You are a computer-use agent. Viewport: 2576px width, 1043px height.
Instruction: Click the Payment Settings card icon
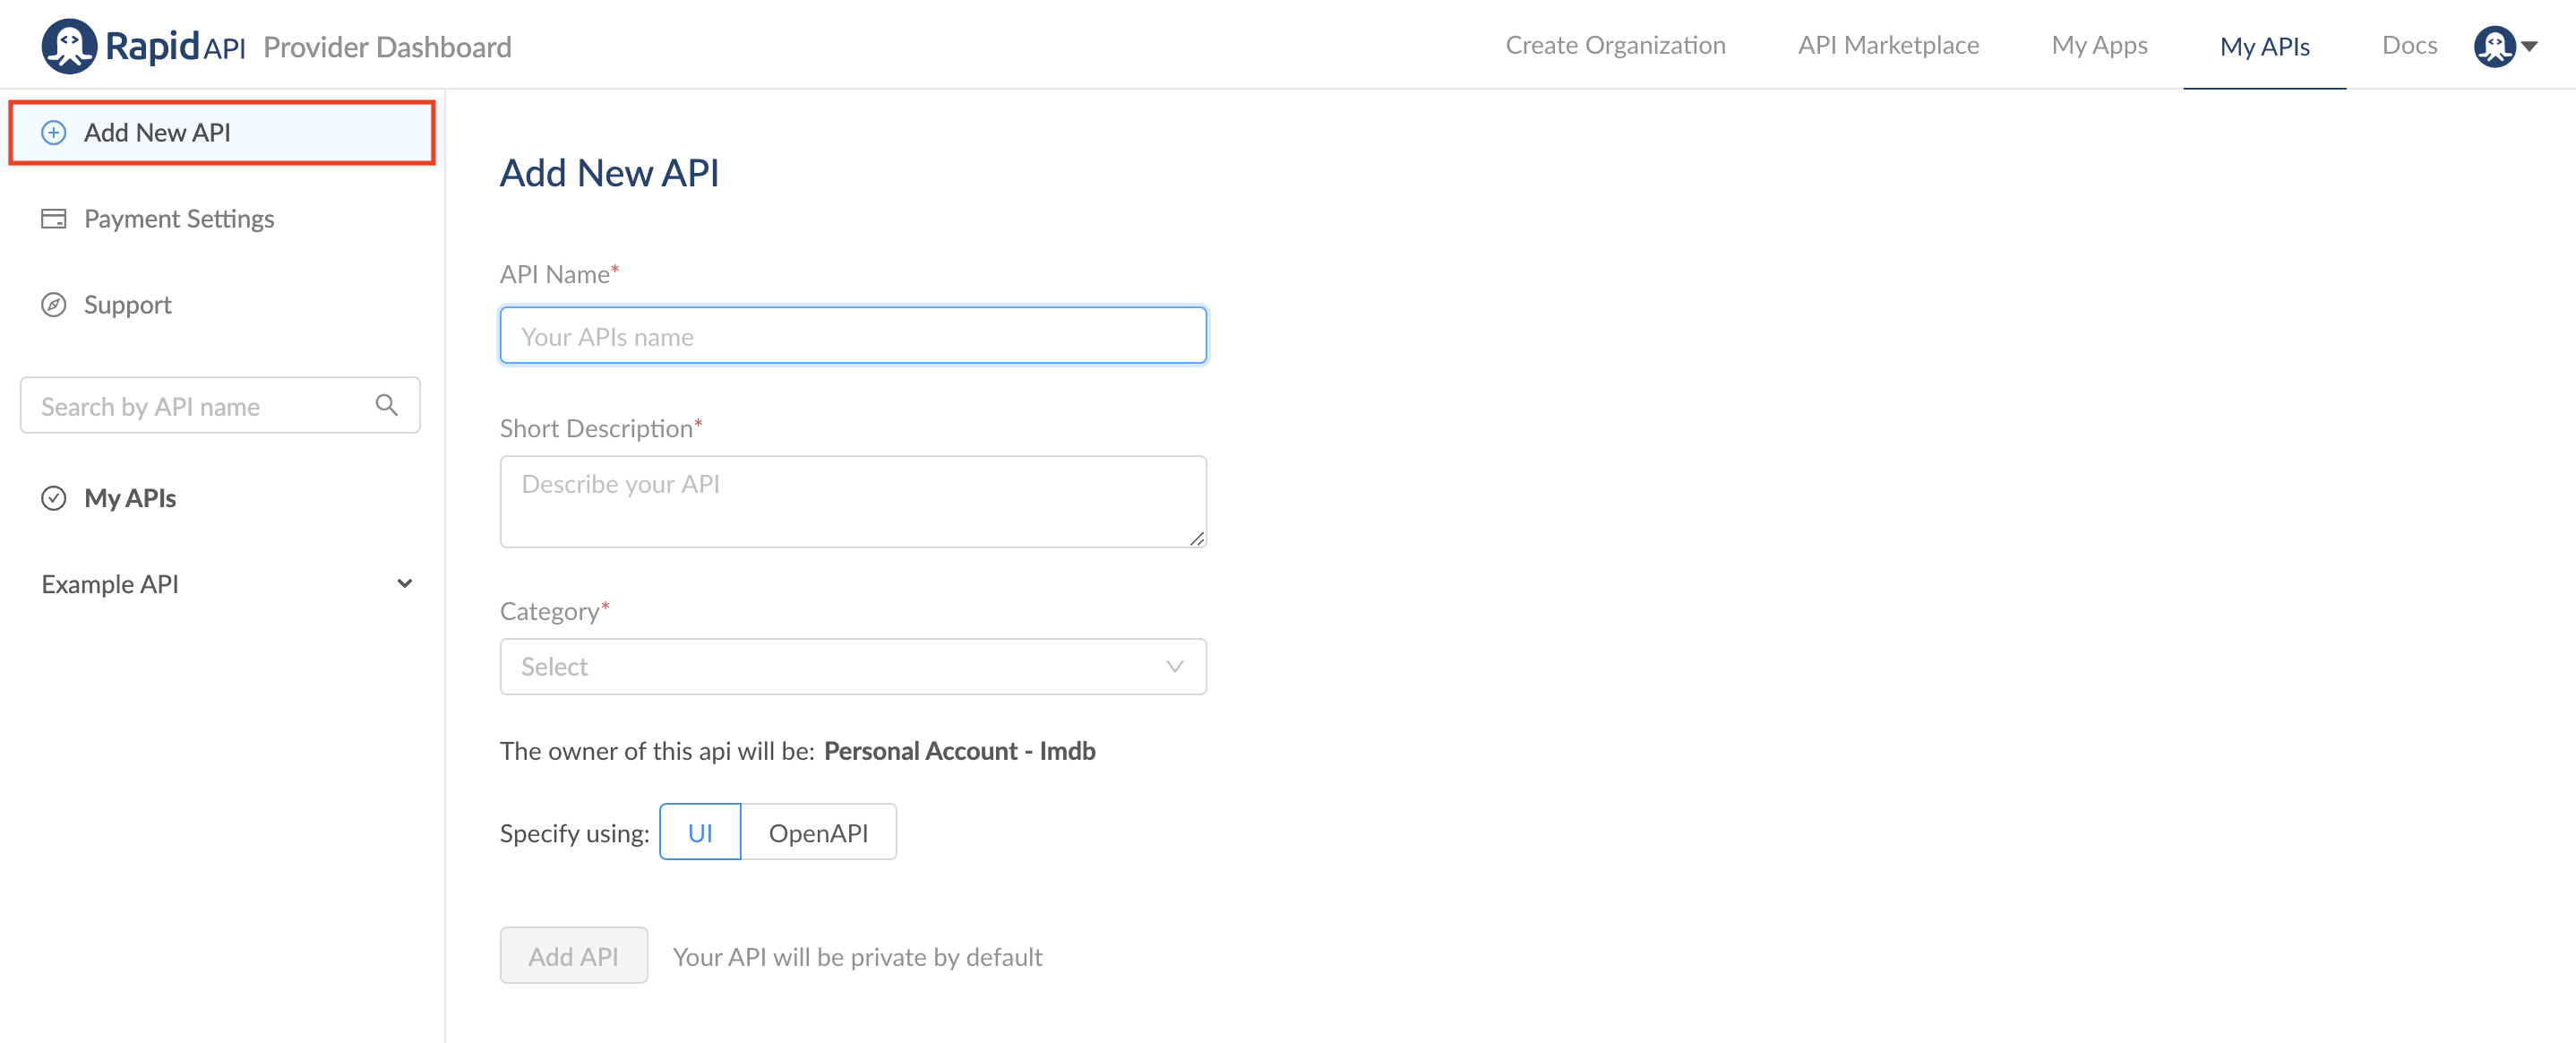pyautogui.click(x=54, y=218)
